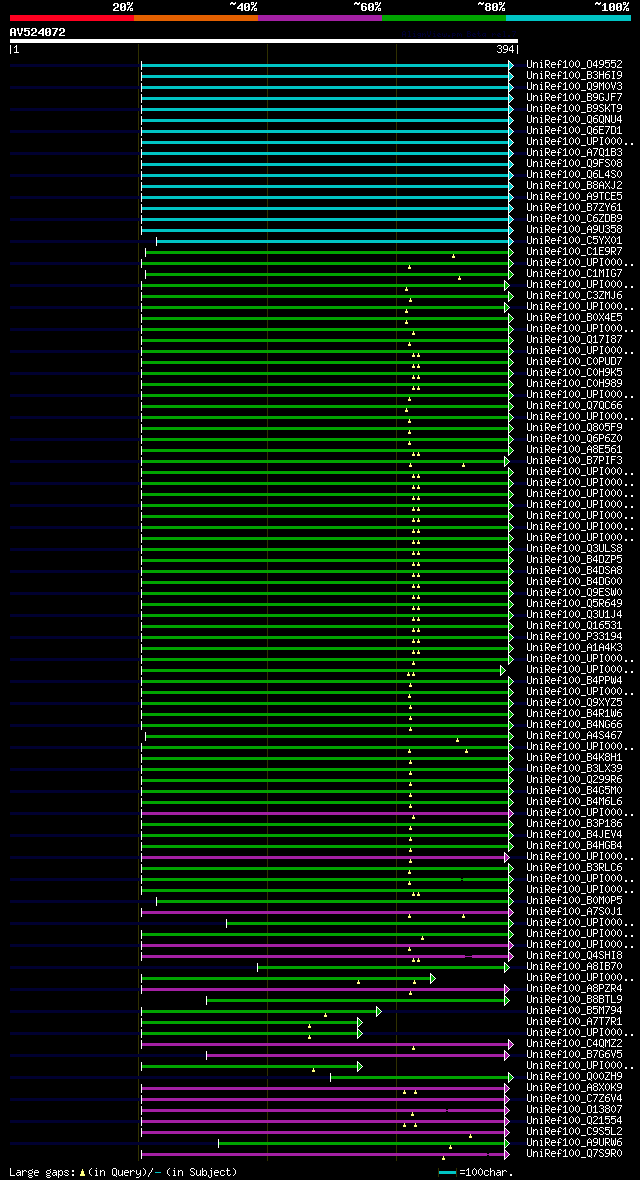Click the white query sequence bar

tap(264, 41)
